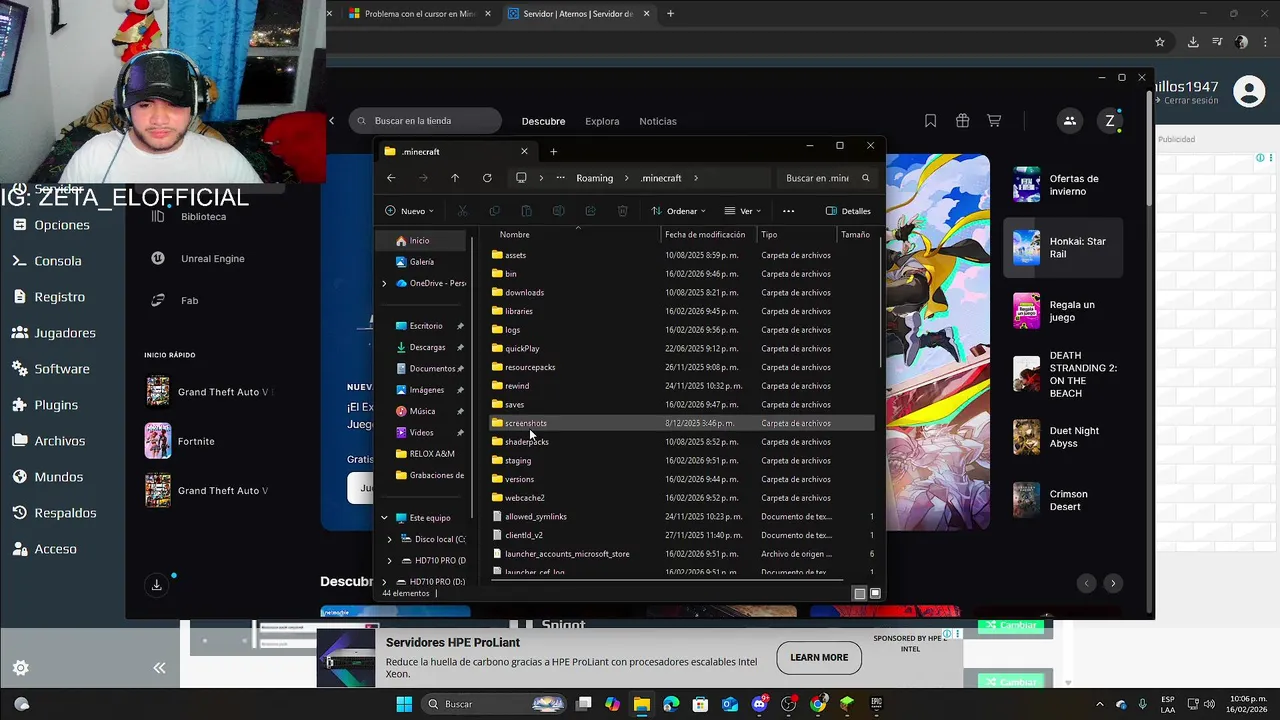Go to next Epic carousel page arrow
Viewport: 1280px width, 720px height.
[x=1113, y=583]
